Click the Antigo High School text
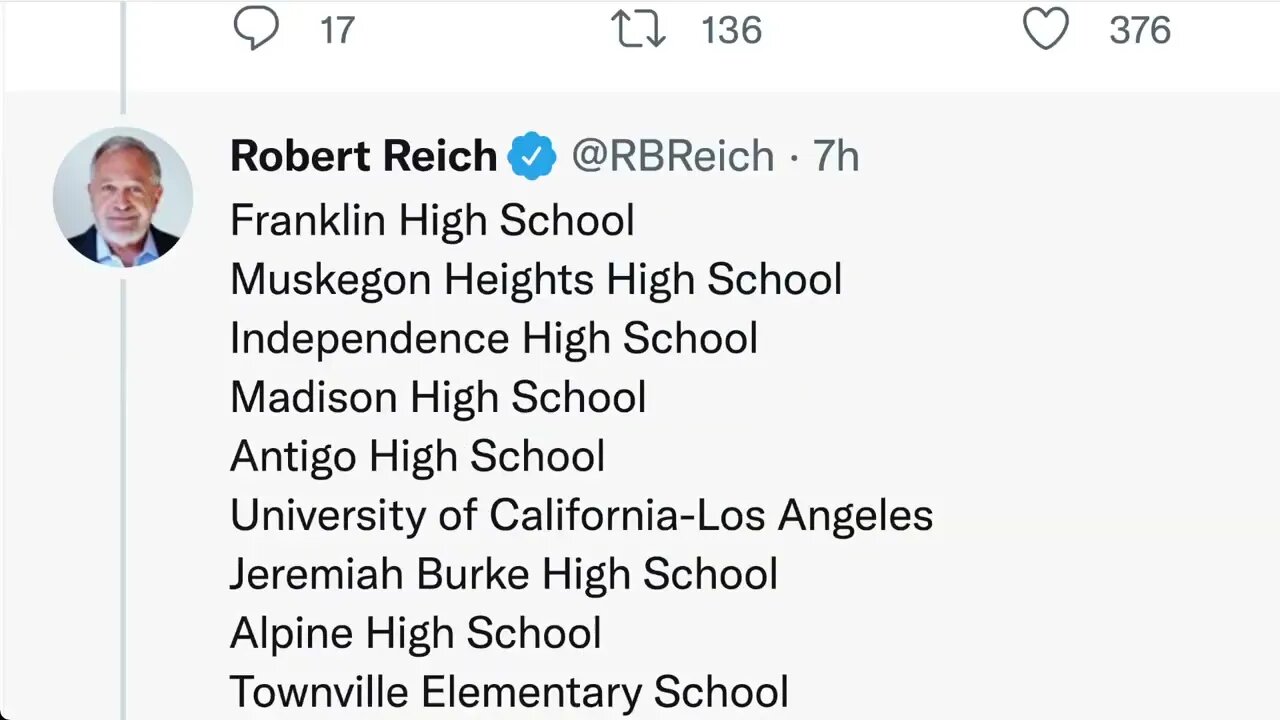This screenshot has height=720, width=1280. (417, 456)
